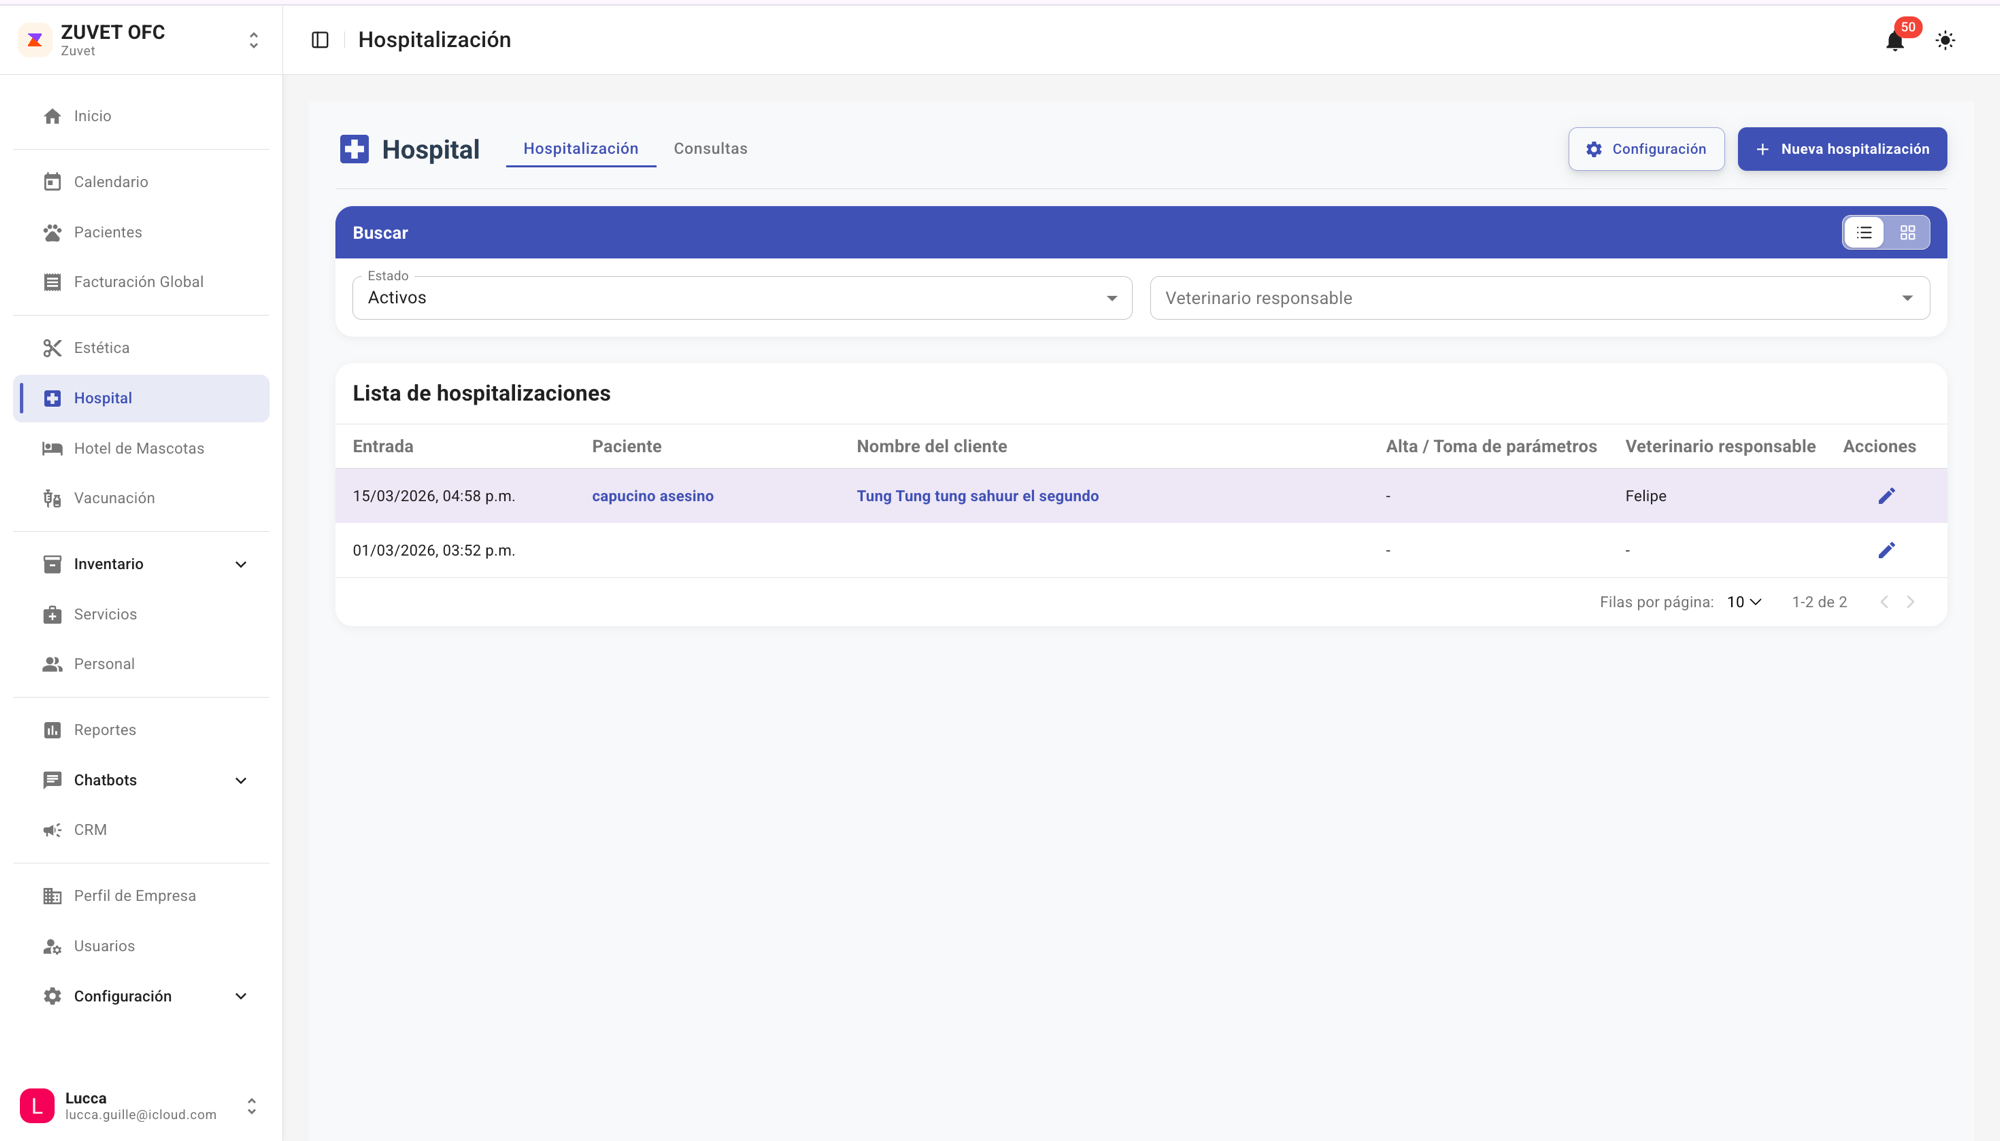Click Nombre del cliente column header
The image size is (2000, 1141).
point(932,446)
